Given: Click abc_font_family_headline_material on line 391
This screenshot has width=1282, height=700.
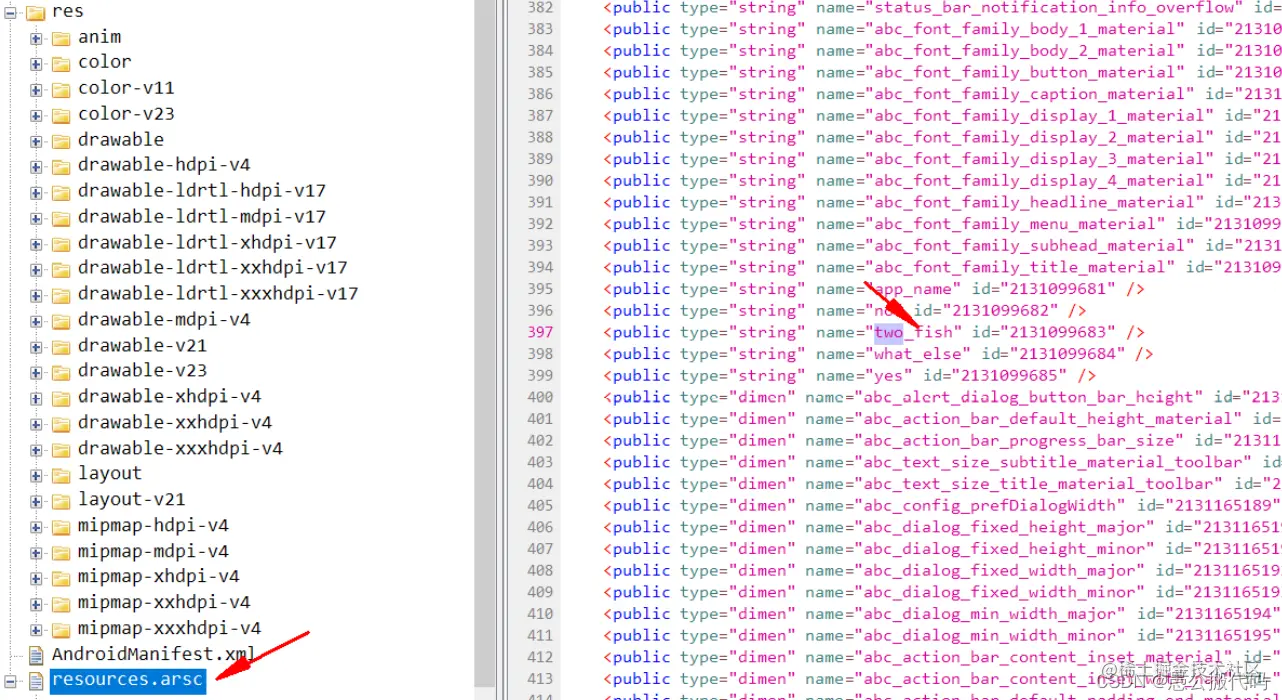Looking at the screenshot, I should coord(1034,202).
